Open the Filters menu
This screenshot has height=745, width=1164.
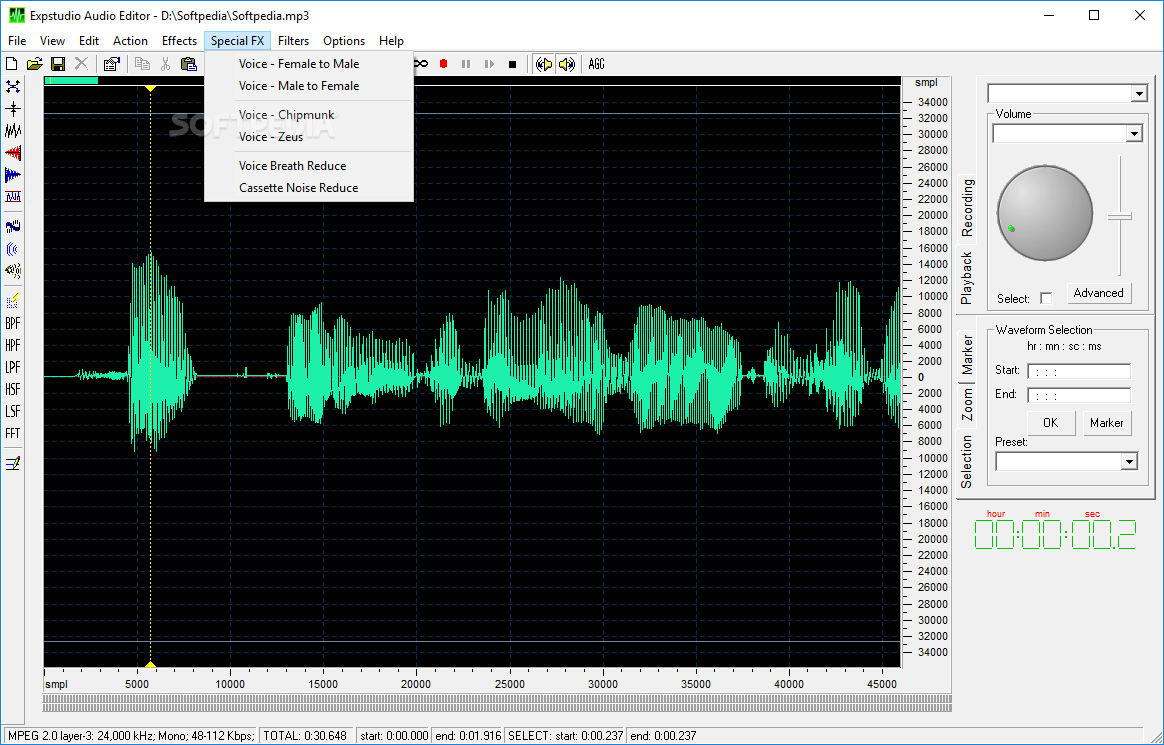click(x=294, y=41)
